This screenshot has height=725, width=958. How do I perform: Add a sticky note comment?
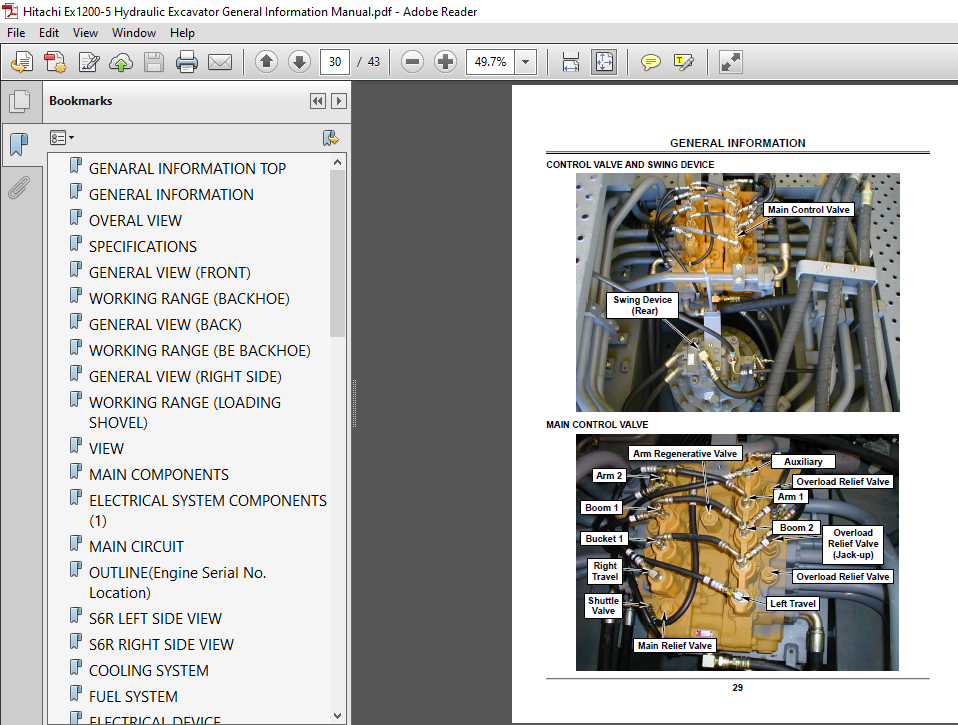click(651, 62)
